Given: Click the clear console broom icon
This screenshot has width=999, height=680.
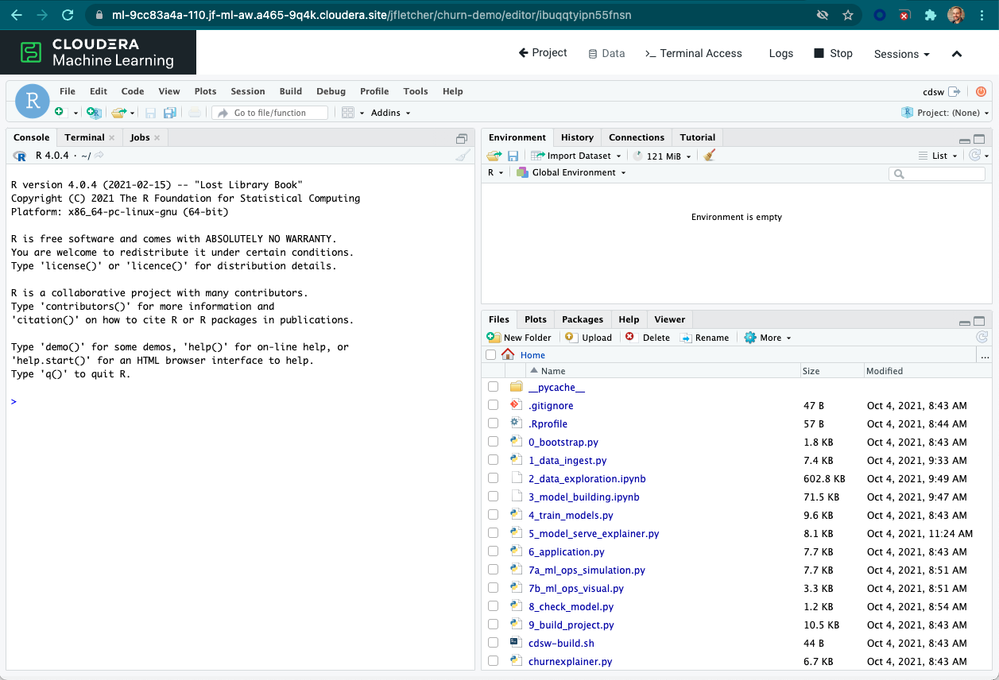Looking at the screenshot, I should click(463, 155).
